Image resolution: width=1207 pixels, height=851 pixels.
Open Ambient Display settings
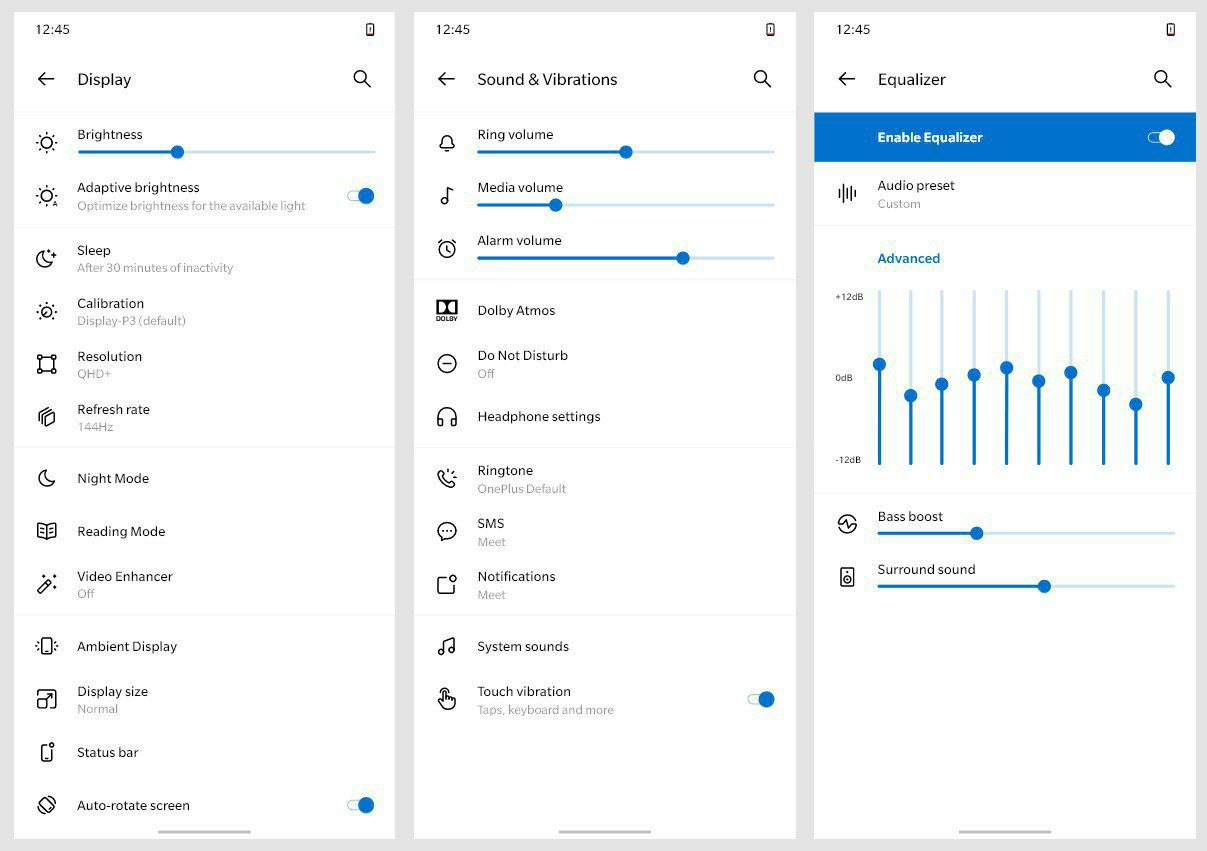point(205,646)
